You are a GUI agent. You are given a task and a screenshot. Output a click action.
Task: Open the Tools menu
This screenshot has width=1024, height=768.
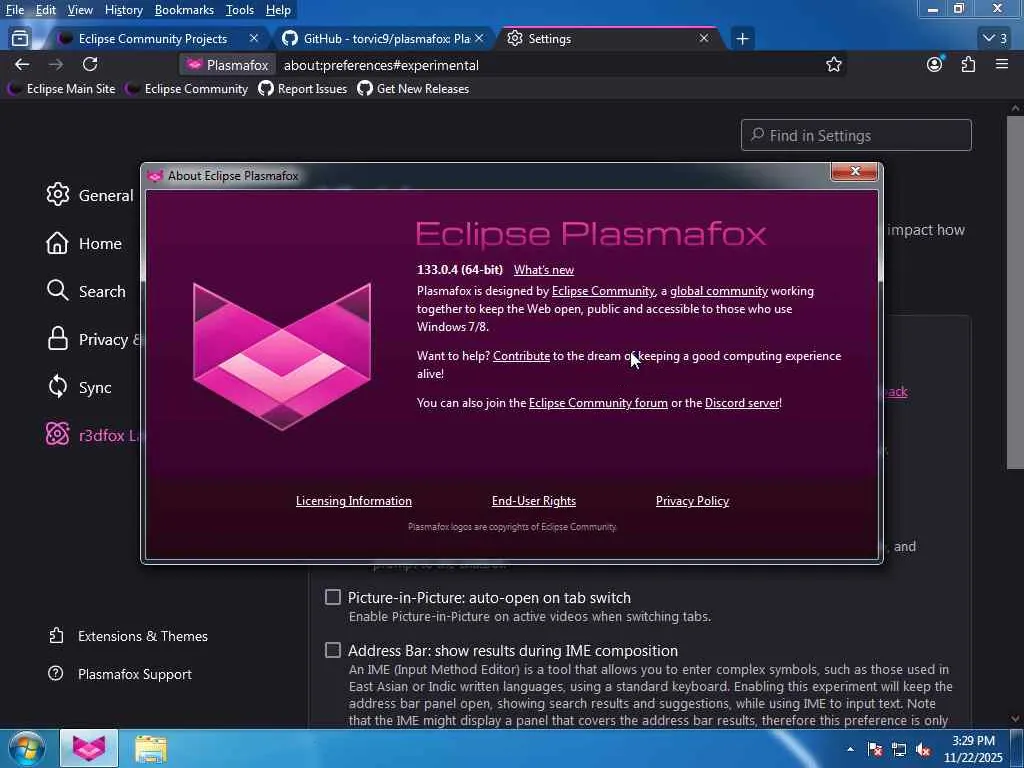pyautogui.click(x=240, y=10)
